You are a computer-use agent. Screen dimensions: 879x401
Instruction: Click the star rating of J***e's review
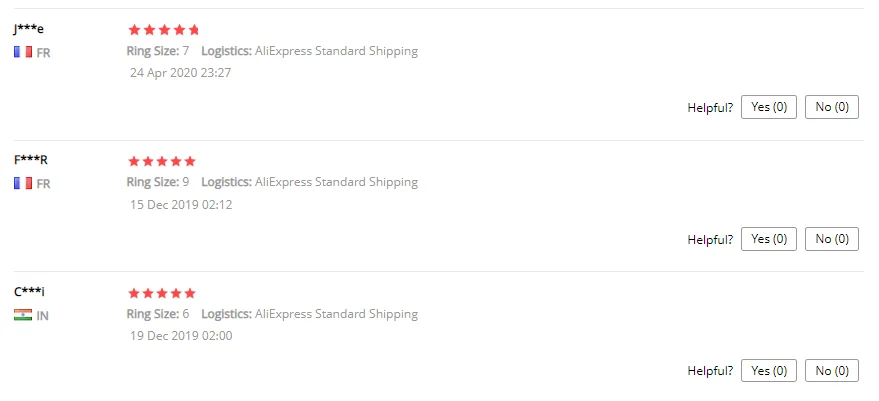163,30
